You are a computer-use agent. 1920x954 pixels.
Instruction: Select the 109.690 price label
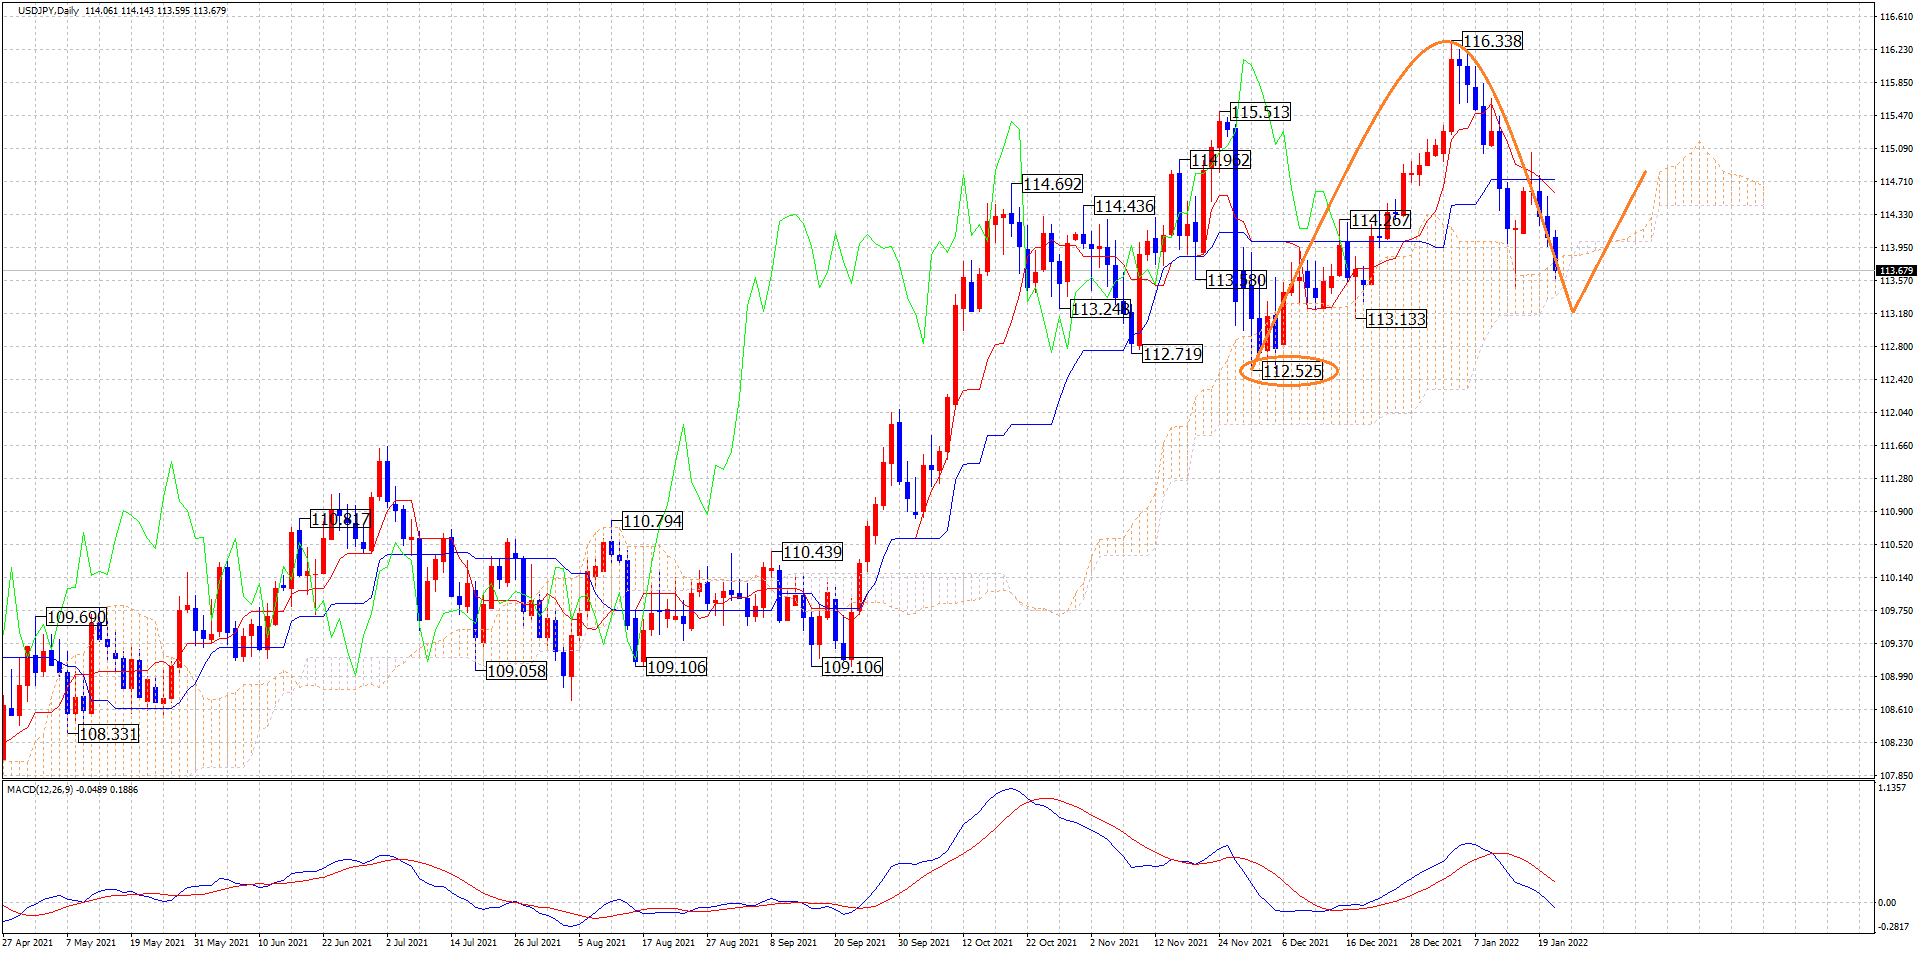click(x=76, y=617)
